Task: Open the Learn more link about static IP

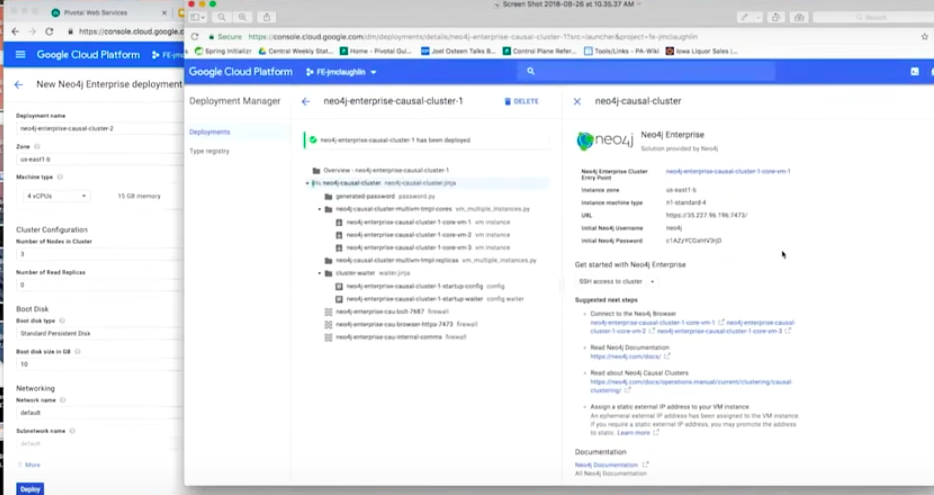Action: [633, 433]
